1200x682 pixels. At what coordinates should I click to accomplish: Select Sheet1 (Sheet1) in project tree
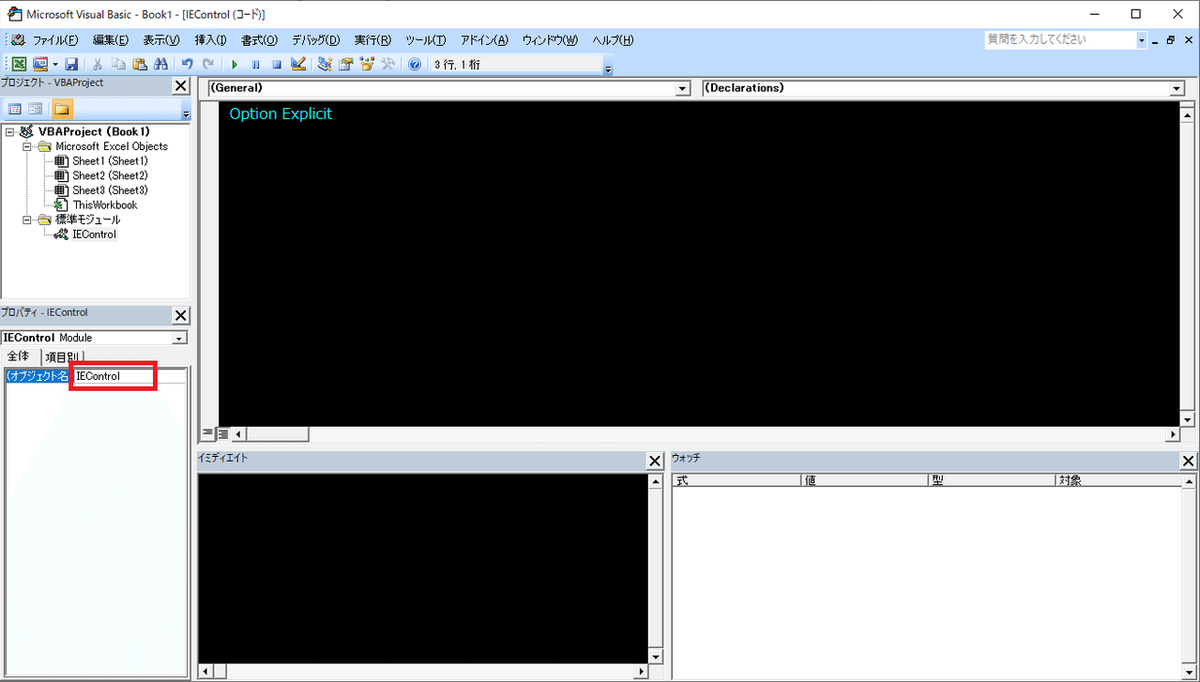point(110,161)
